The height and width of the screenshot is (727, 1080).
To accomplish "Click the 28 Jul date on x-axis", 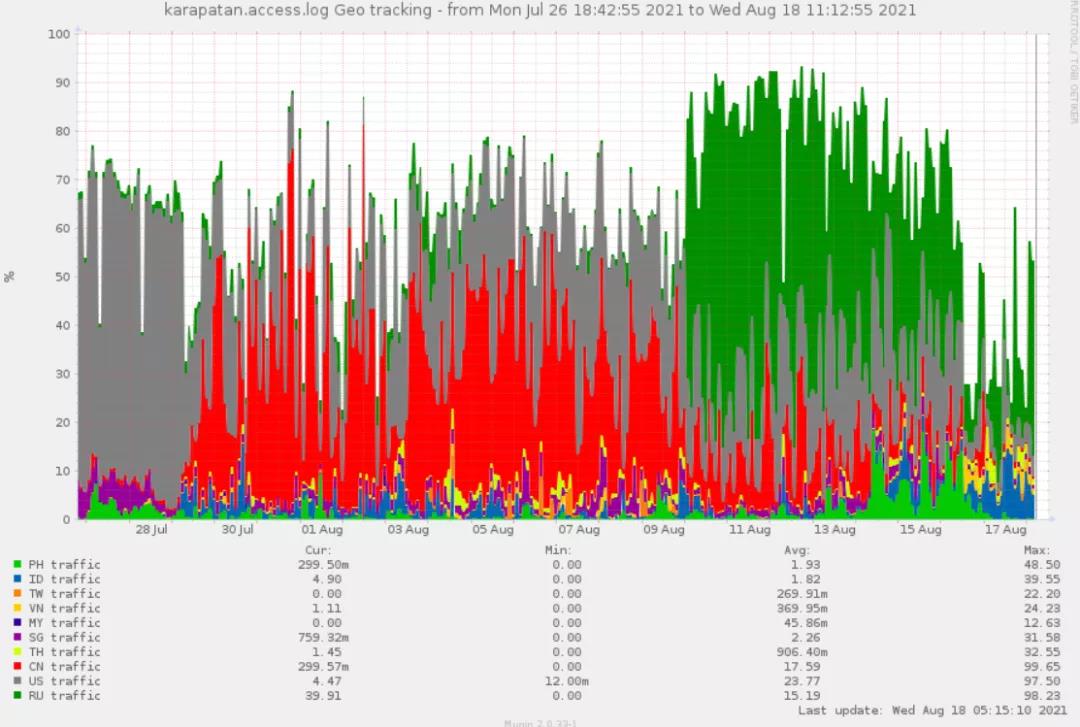I will click(x=151, y=530).
